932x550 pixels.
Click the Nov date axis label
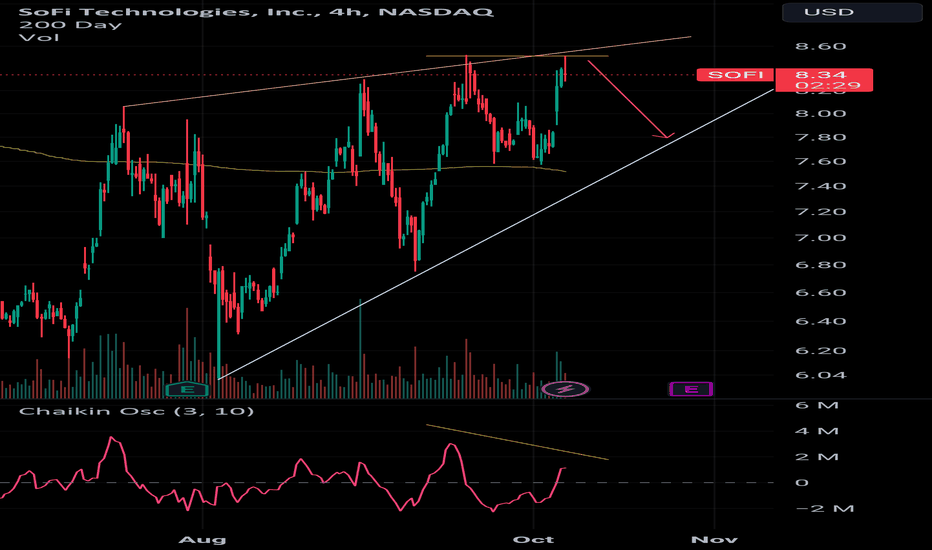coord(714,540)
